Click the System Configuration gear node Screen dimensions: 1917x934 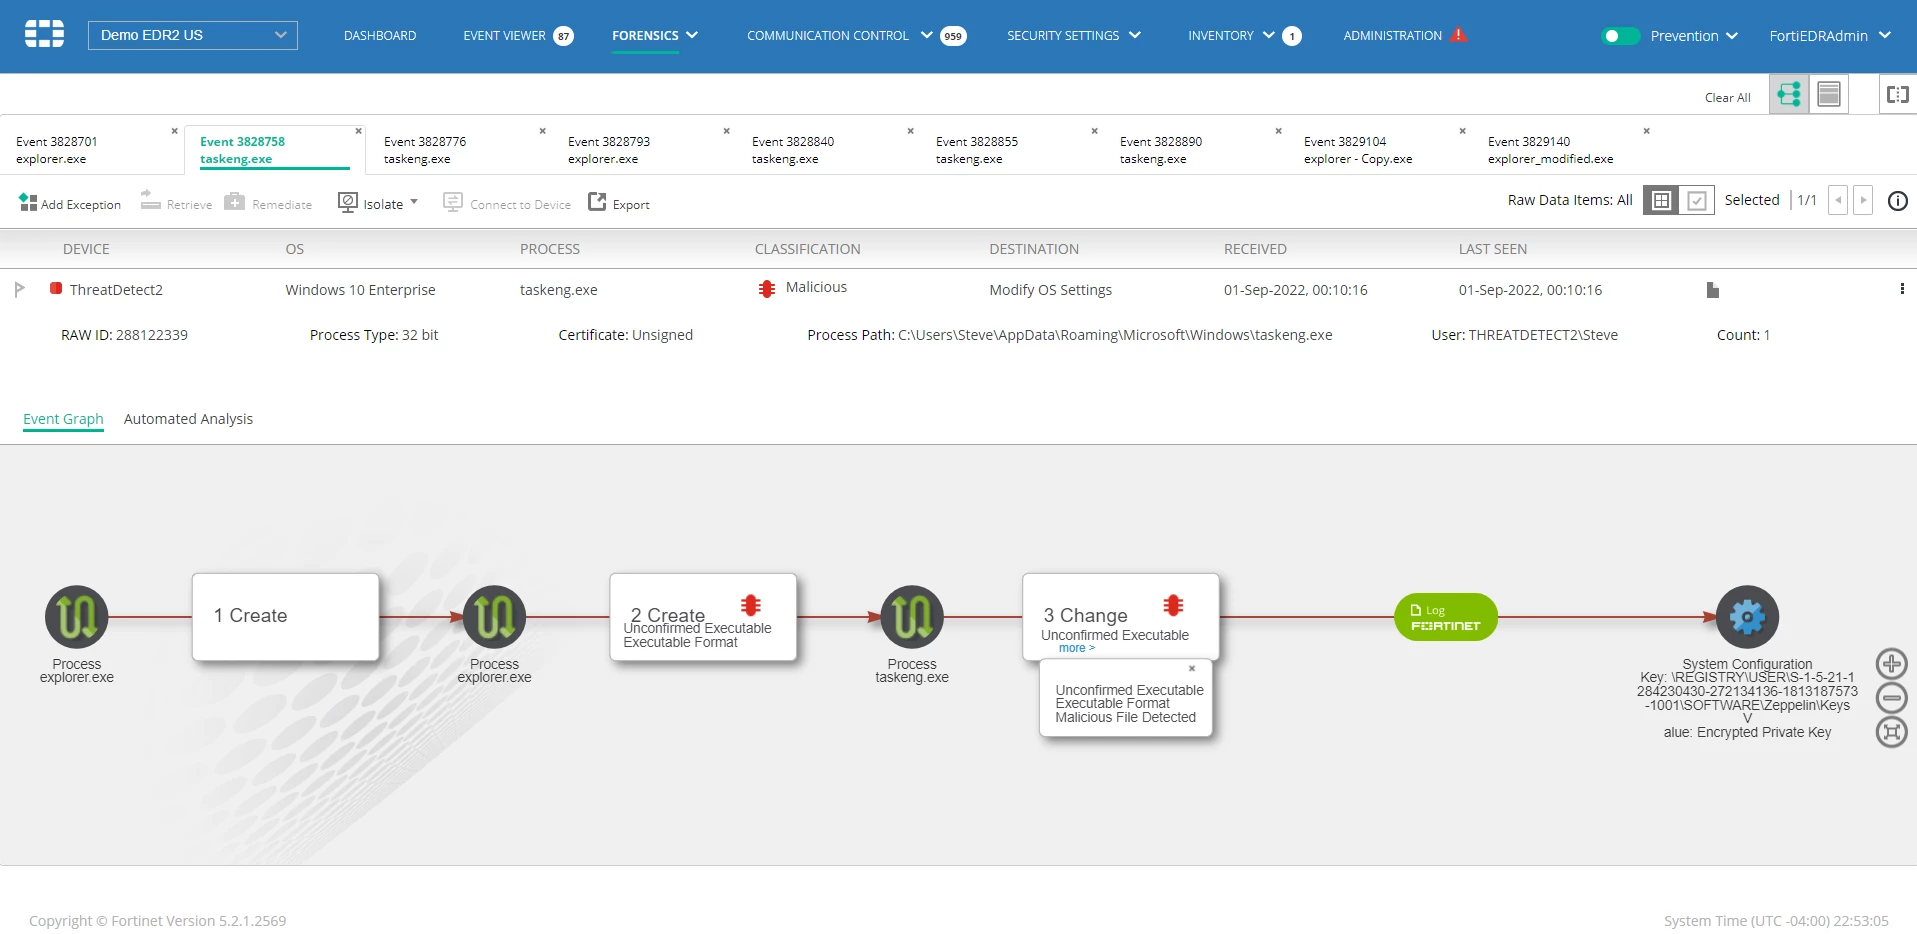pyautogui.click(x=1747, y=616)
